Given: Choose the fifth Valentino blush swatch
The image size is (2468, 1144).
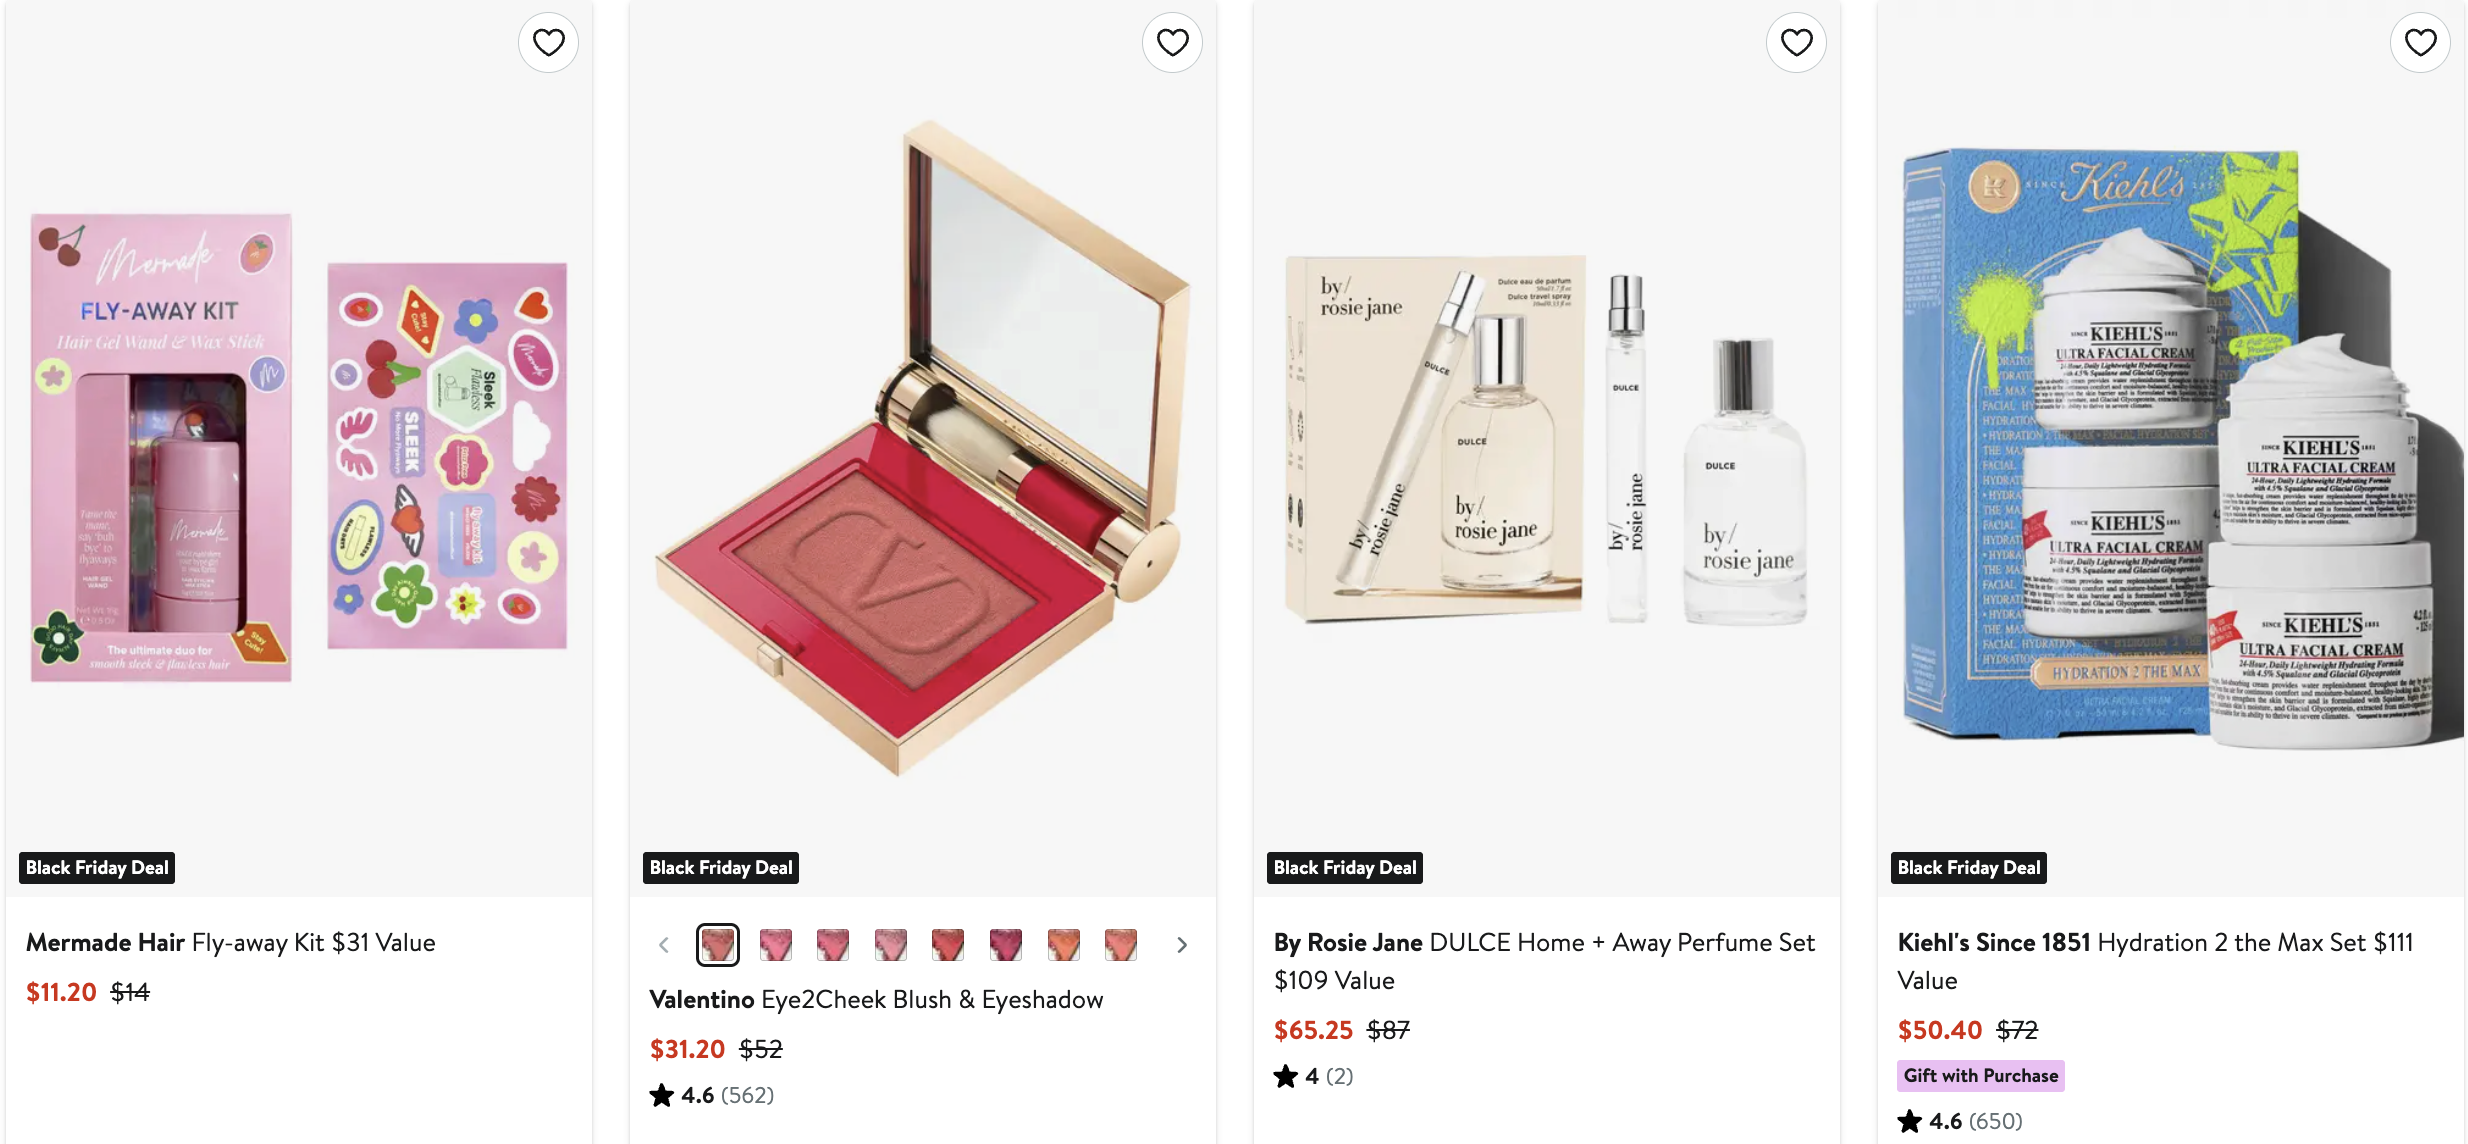Looking at the screenshot, I should tap(948, 945).
